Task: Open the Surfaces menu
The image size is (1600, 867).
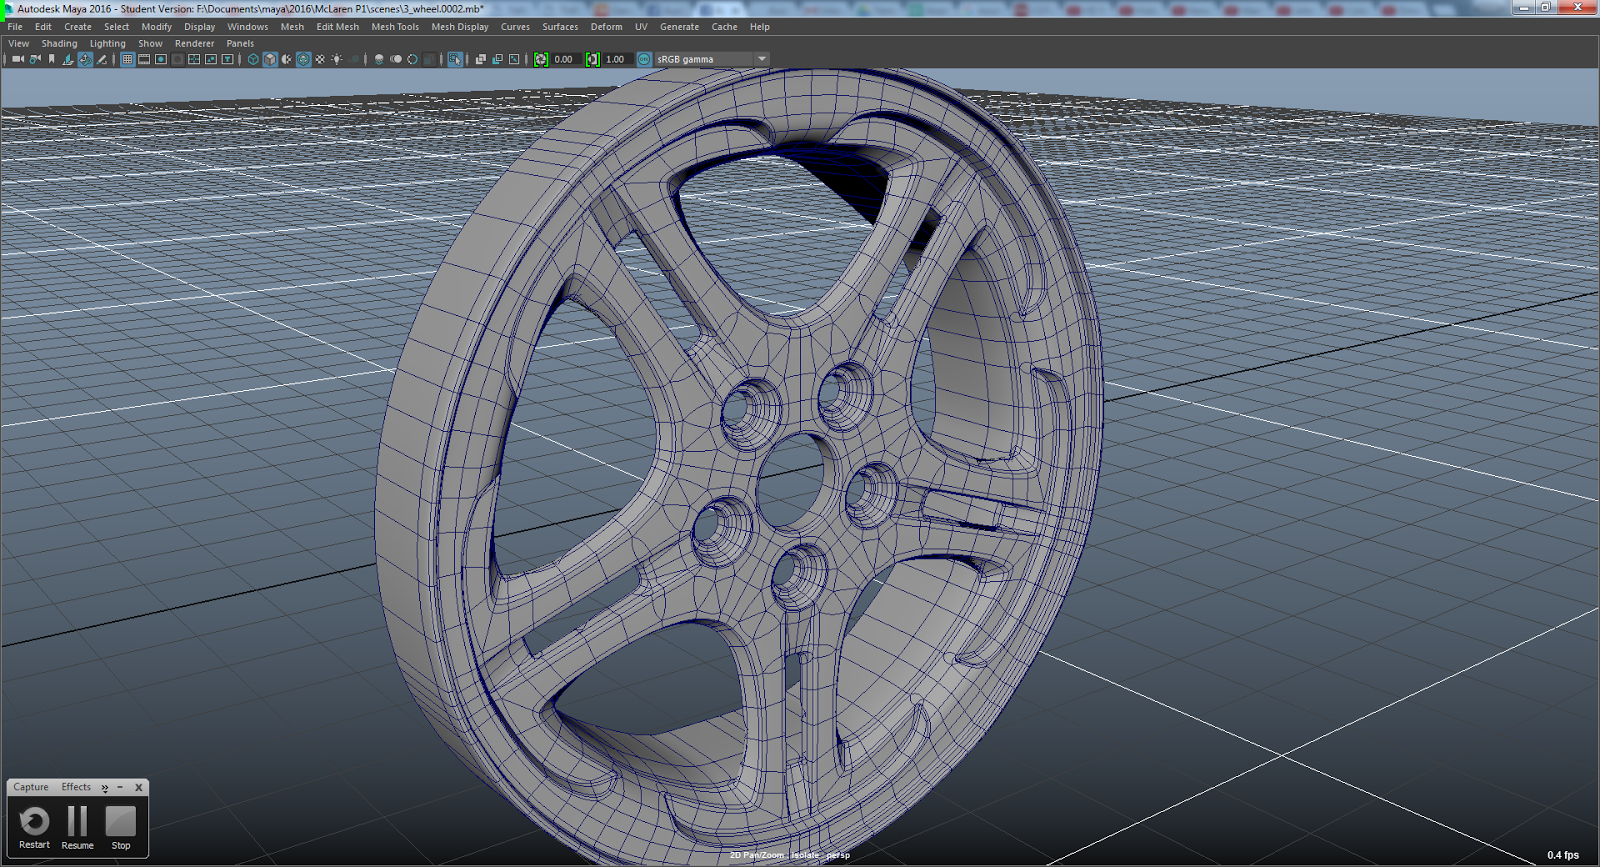Action: coord(560,27)
